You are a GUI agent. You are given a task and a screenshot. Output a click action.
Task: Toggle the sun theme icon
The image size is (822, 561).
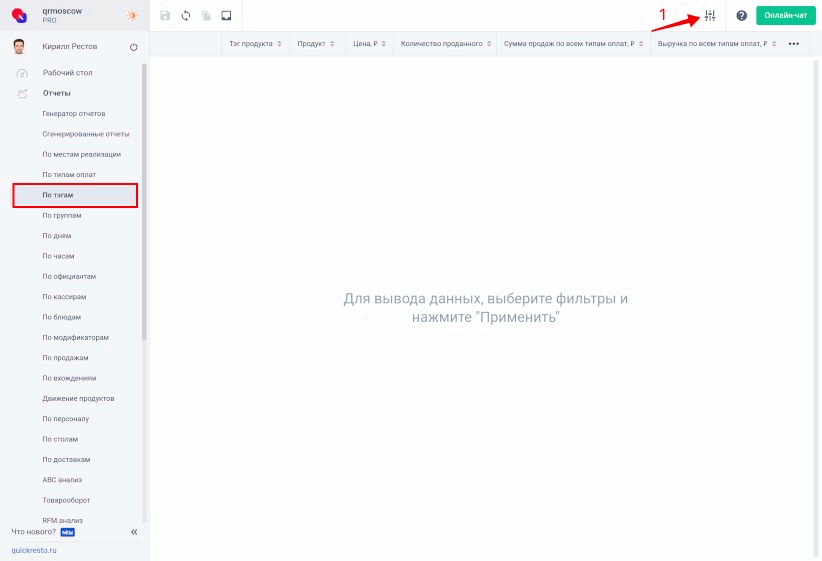click(x=132, y=16)
